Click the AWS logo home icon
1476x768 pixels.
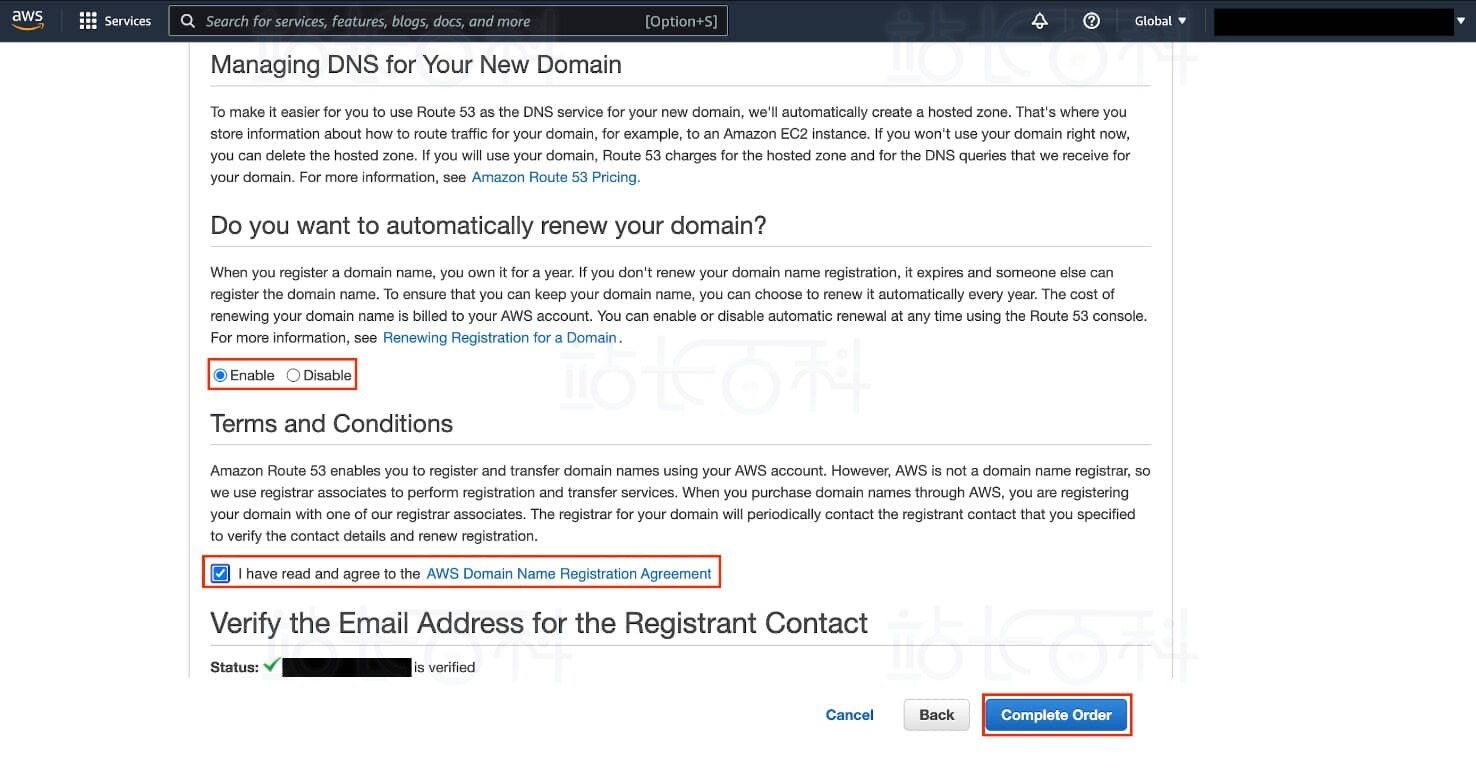(28, 21)
